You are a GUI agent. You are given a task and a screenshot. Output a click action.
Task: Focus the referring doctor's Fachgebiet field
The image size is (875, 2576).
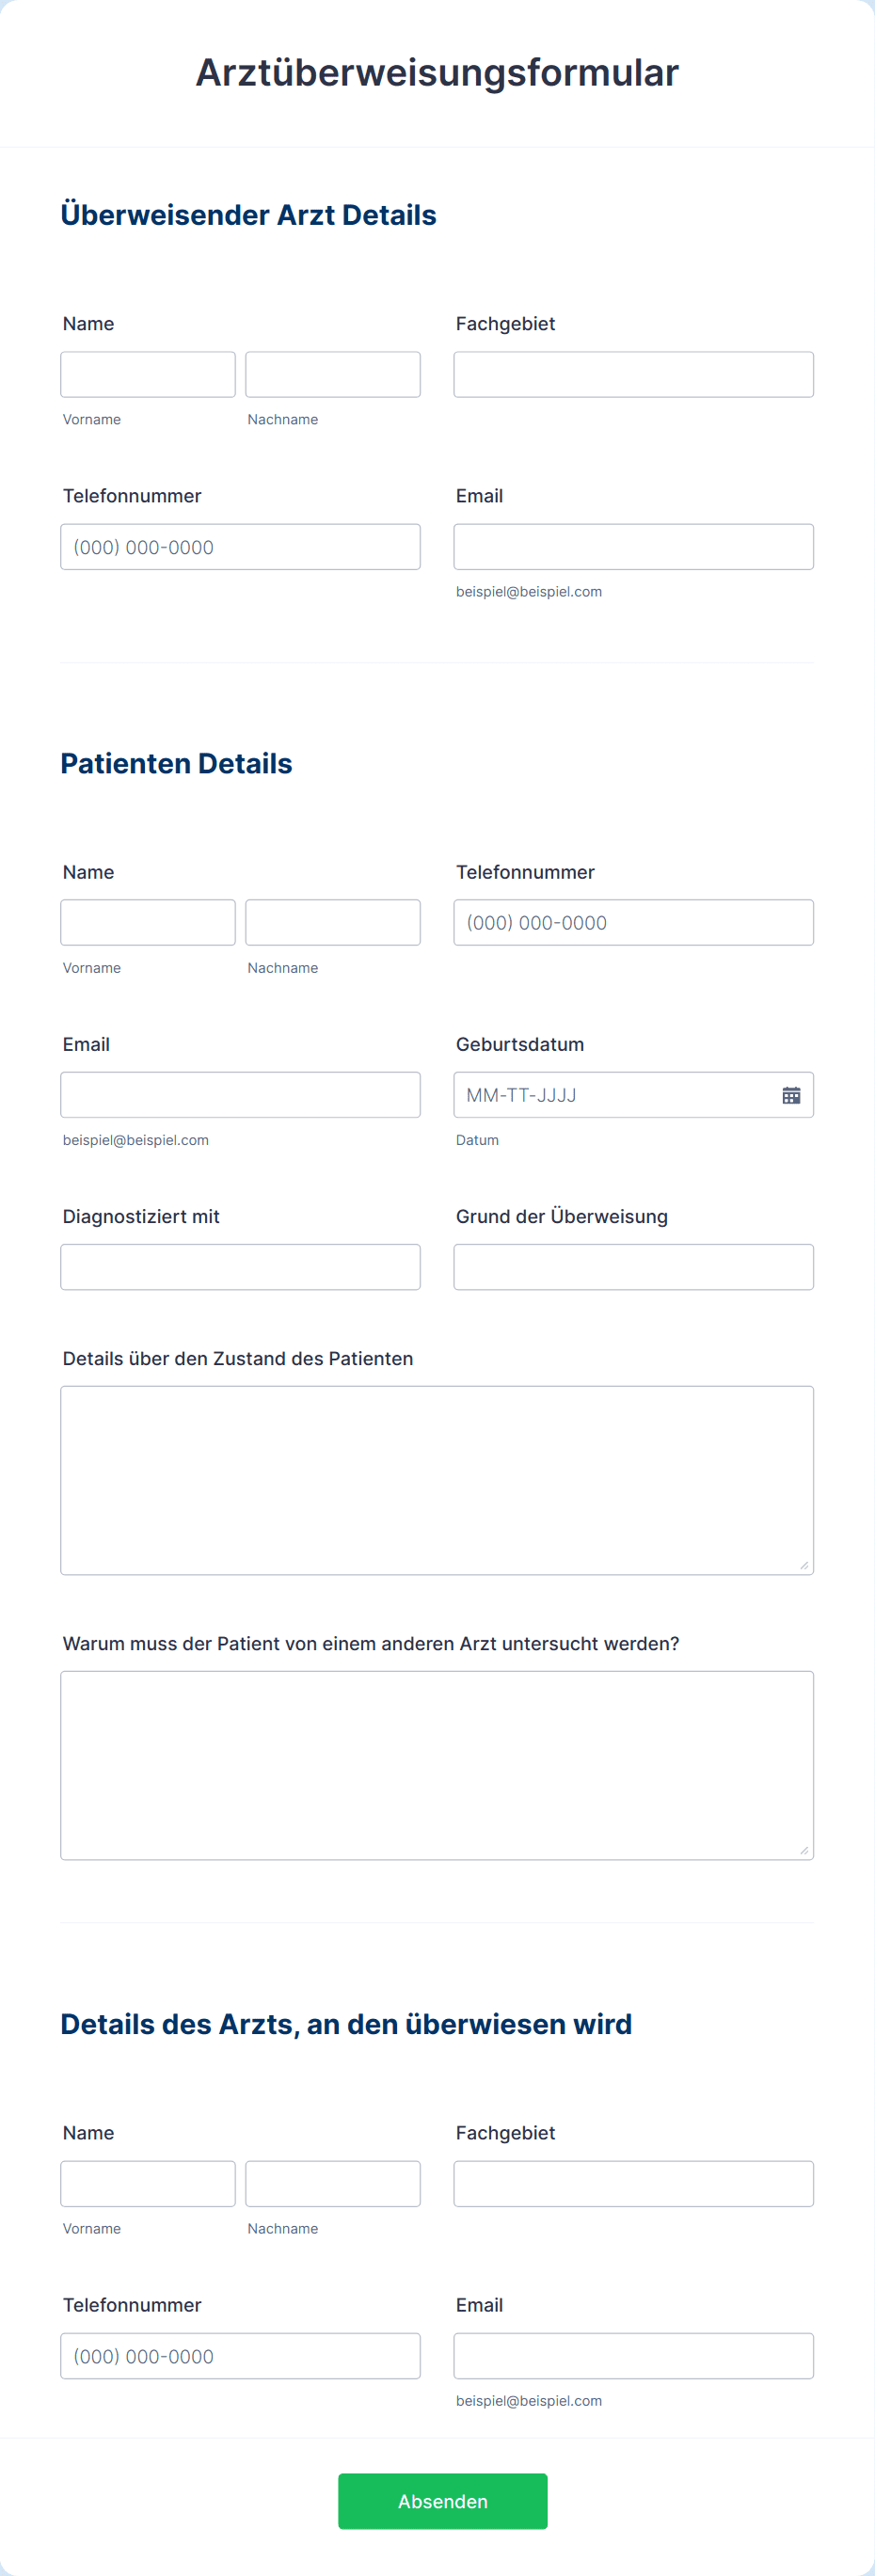pyautogui.click(x=634, y=374)
